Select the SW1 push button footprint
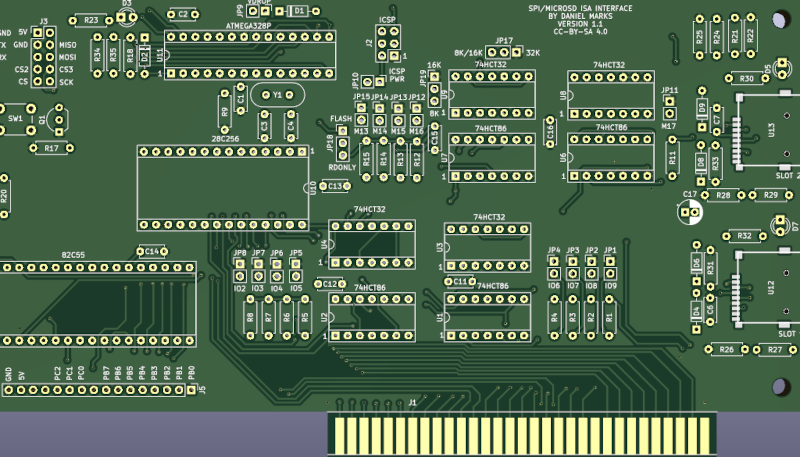 coord(15,119)
